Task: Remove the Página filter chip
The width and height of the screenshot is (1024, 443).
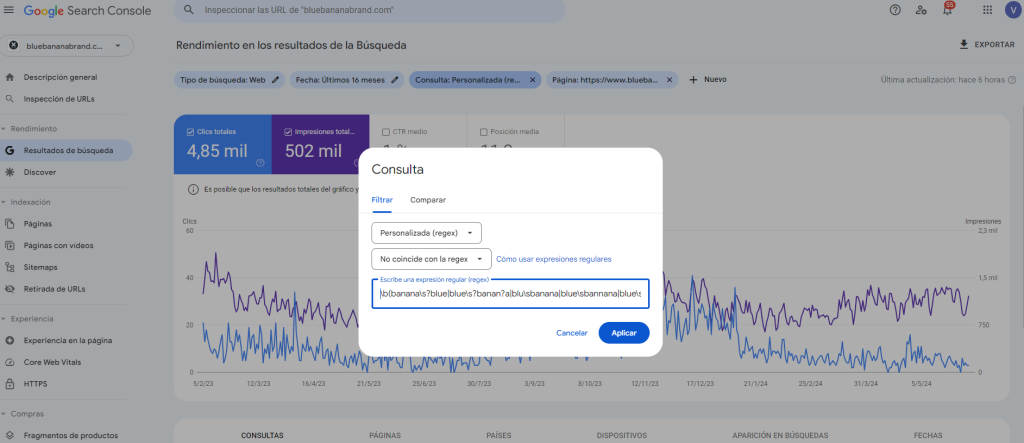Action: pos(670,79)
